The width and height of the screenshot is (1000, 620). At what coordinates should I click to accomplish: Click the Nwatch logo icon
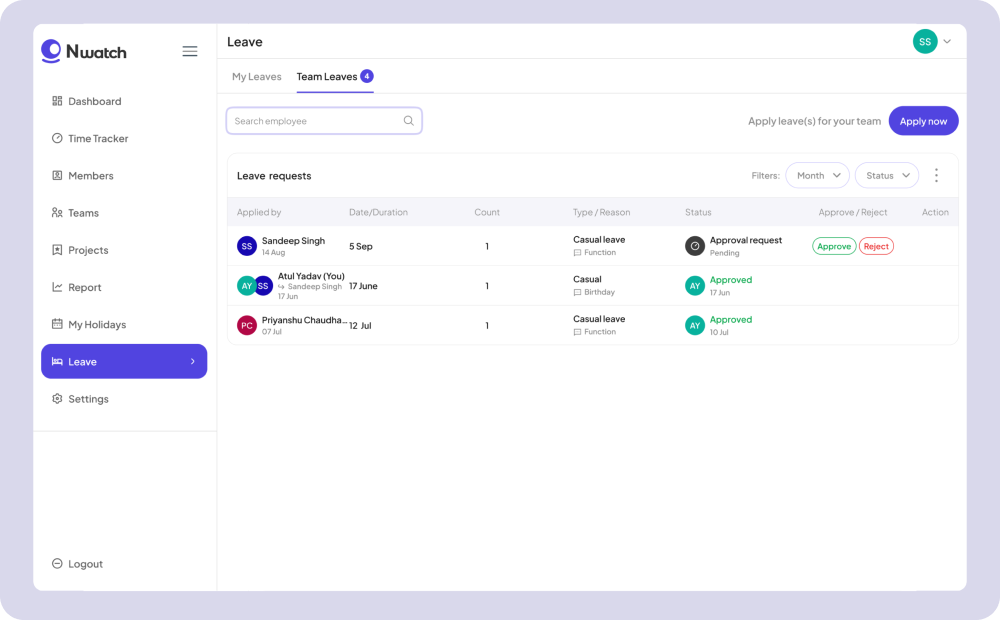51,51
